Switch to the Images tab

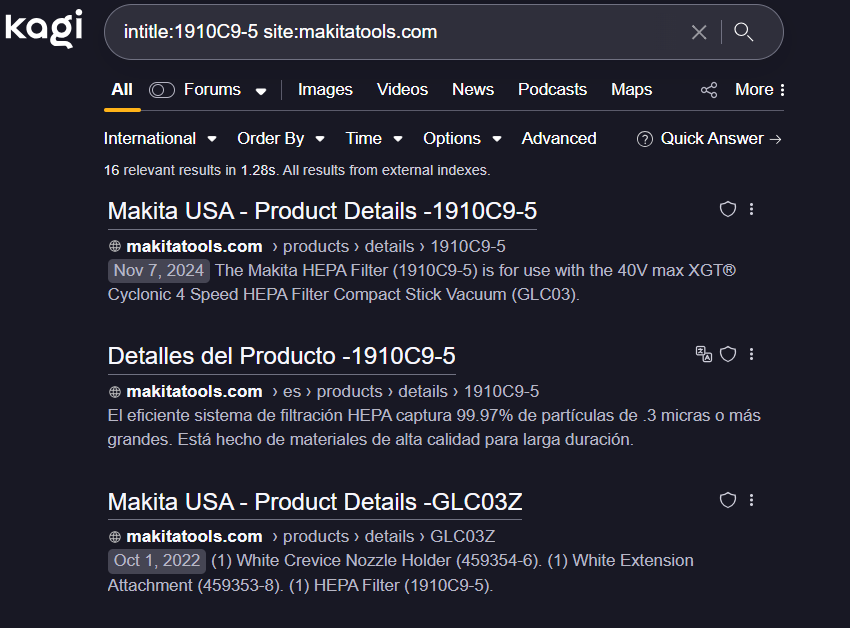[325, 89]
